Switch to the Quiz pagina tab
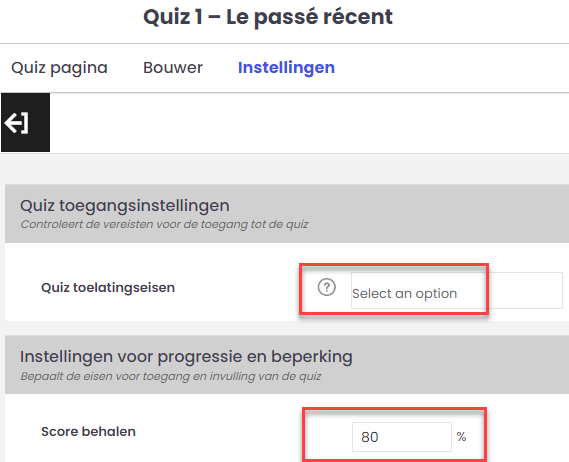569x462 pixels. (59, 68)
